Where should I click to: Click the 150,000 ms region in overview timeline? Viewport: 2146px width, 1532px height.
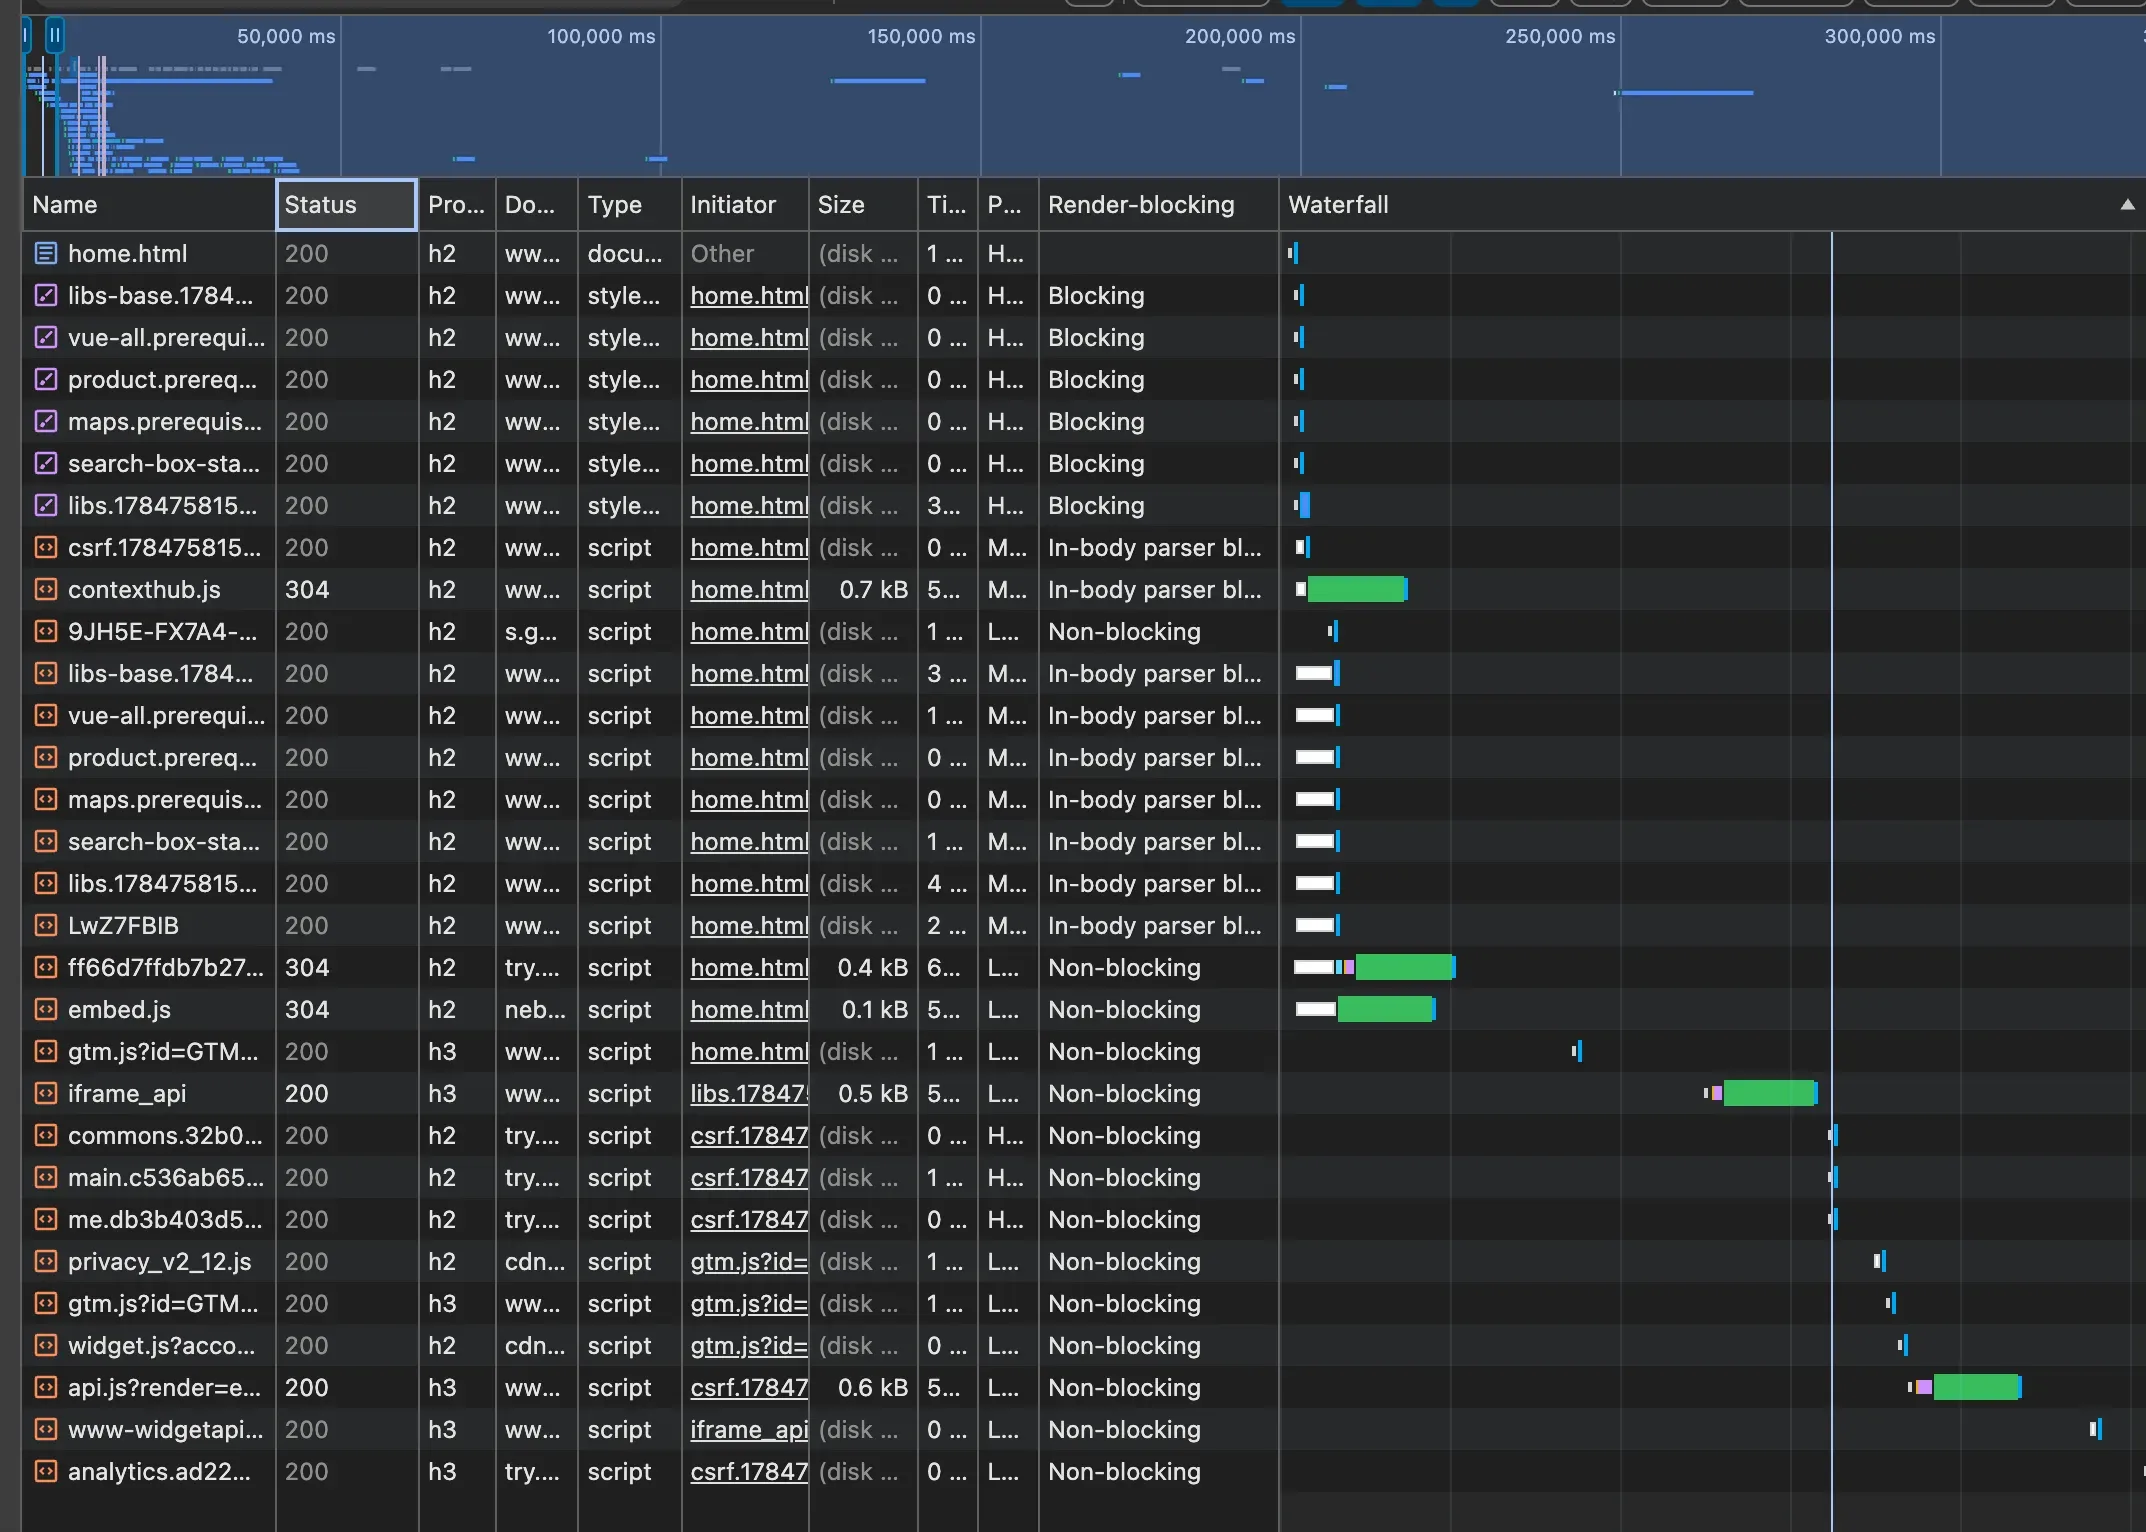point(920,36)
